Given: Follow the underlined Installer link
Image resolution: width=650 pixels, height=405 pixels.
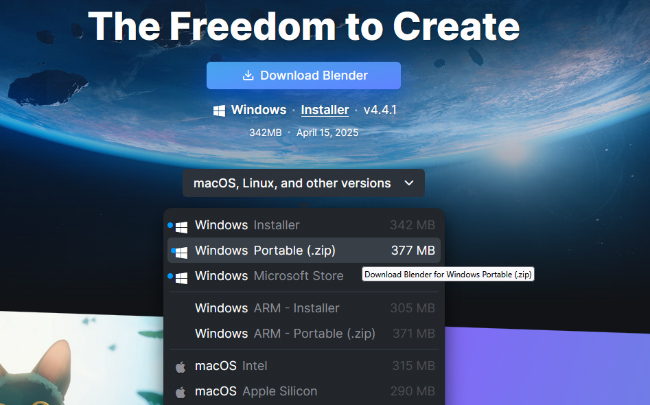Looking at the screenshot, I should click(x=325, y=110).
